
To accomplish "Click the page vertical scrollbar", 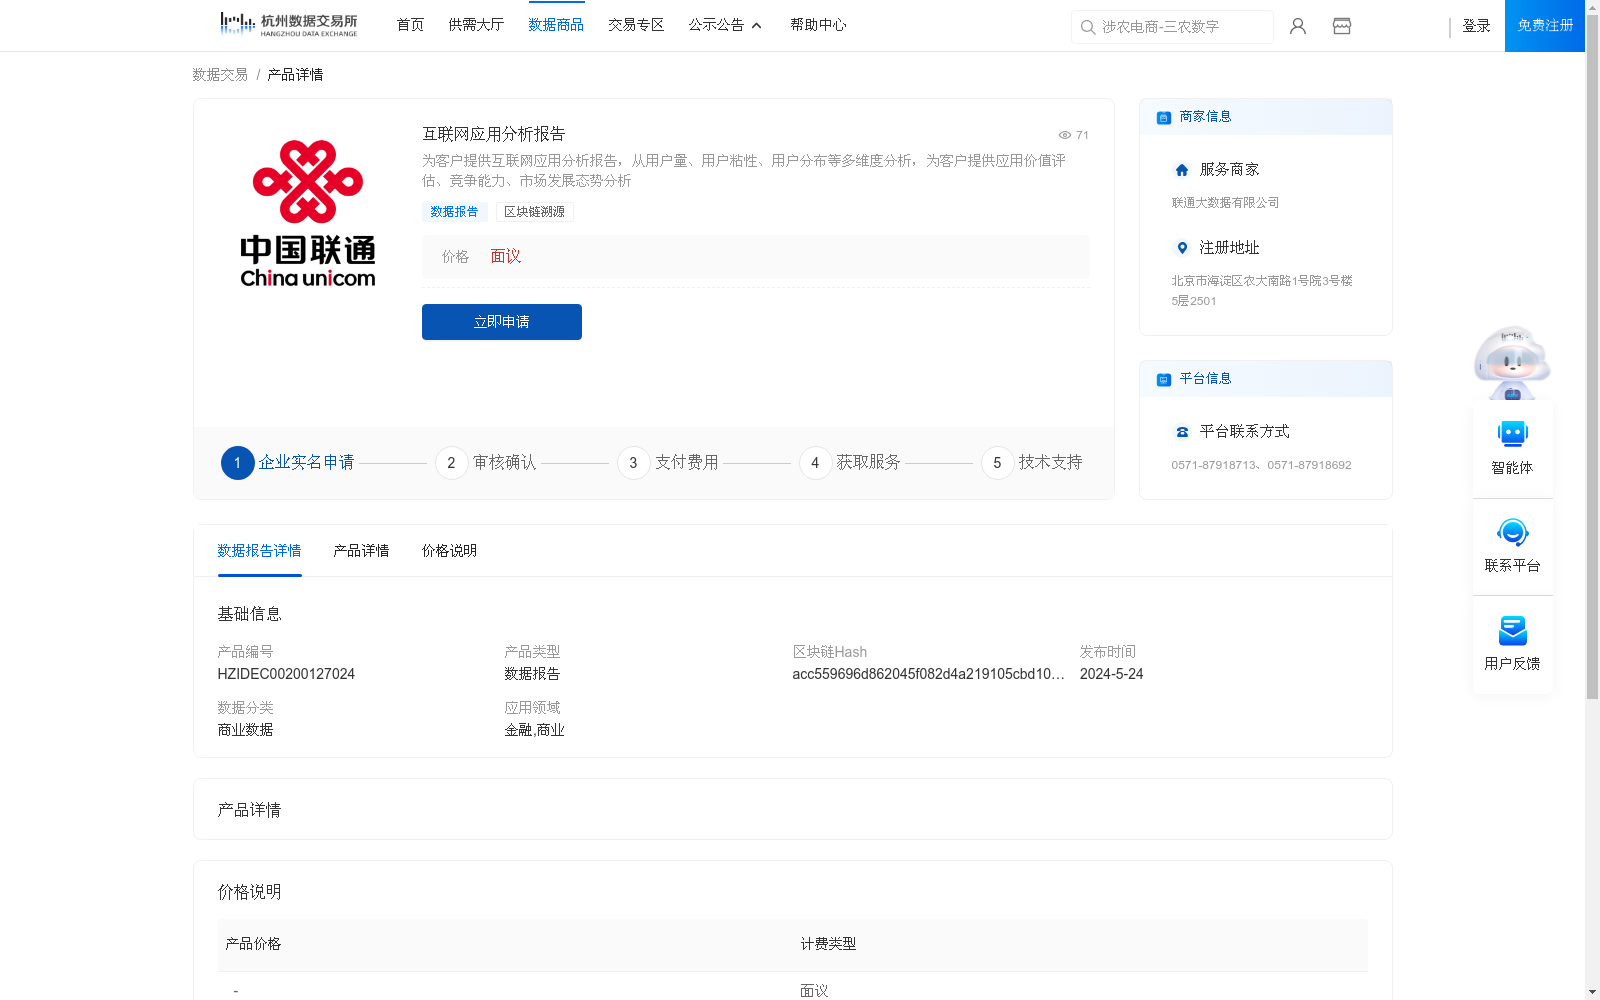I will tap(1592, 356).
